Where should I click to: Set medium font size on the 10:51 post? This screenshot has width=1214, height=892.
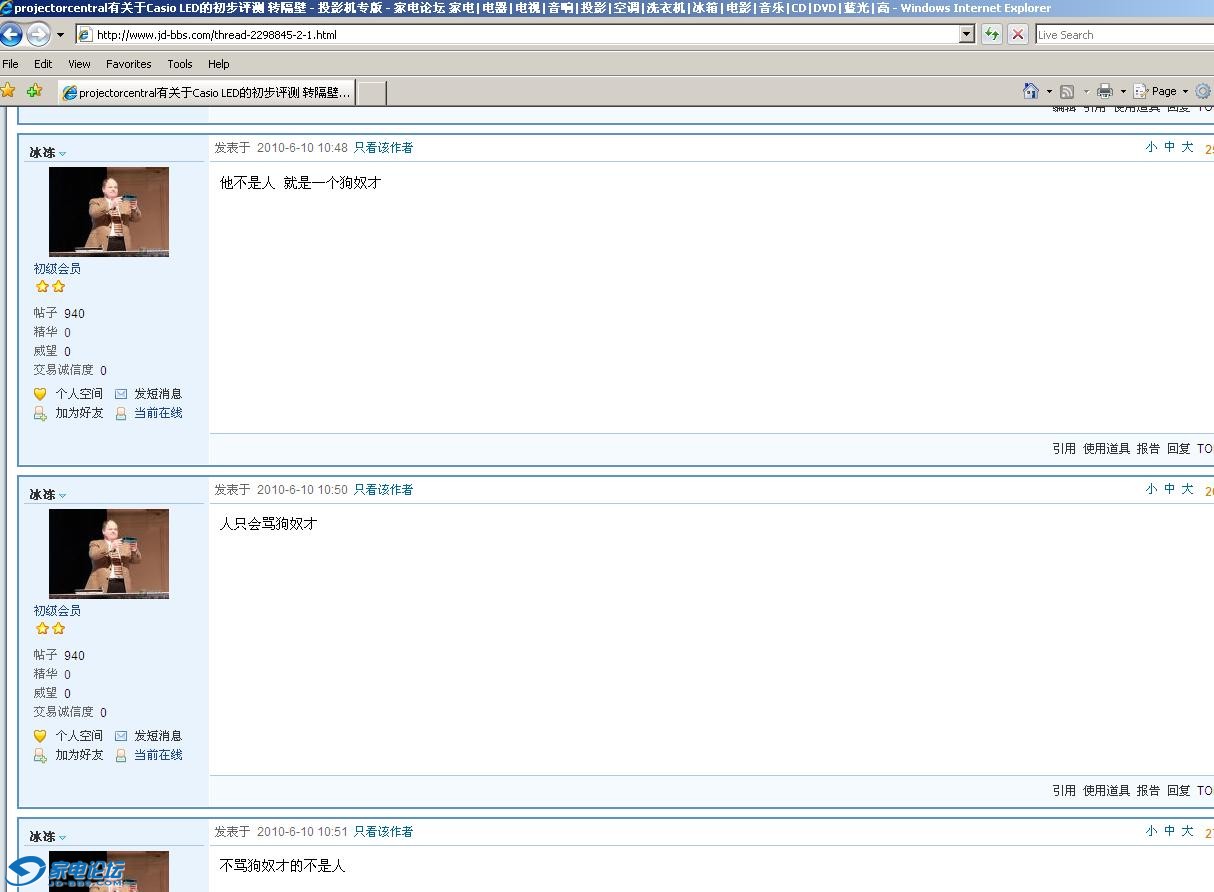click(x=1169, y=831)
